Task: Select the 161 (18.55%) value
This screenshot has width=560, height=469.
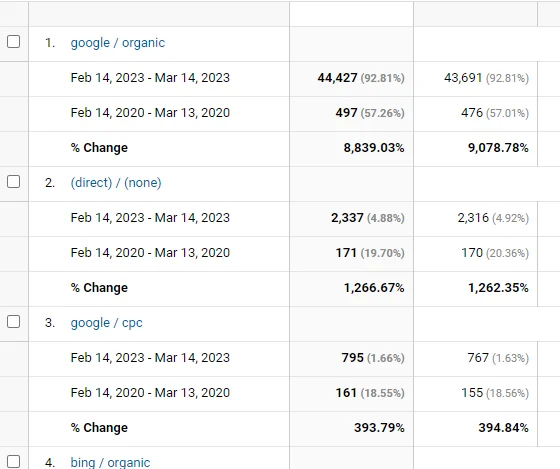Action: pos(370,393)
